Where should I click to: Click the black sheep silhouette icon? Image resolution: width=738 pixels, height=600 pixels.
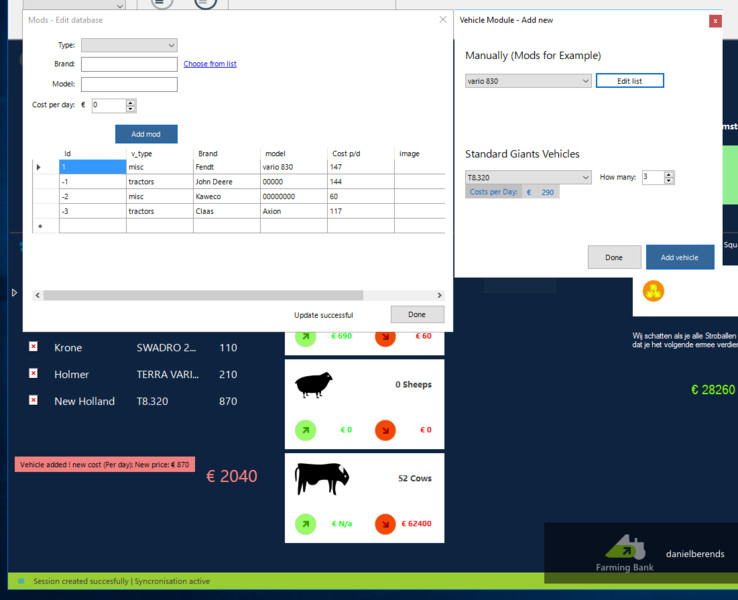tap(314, 385)
